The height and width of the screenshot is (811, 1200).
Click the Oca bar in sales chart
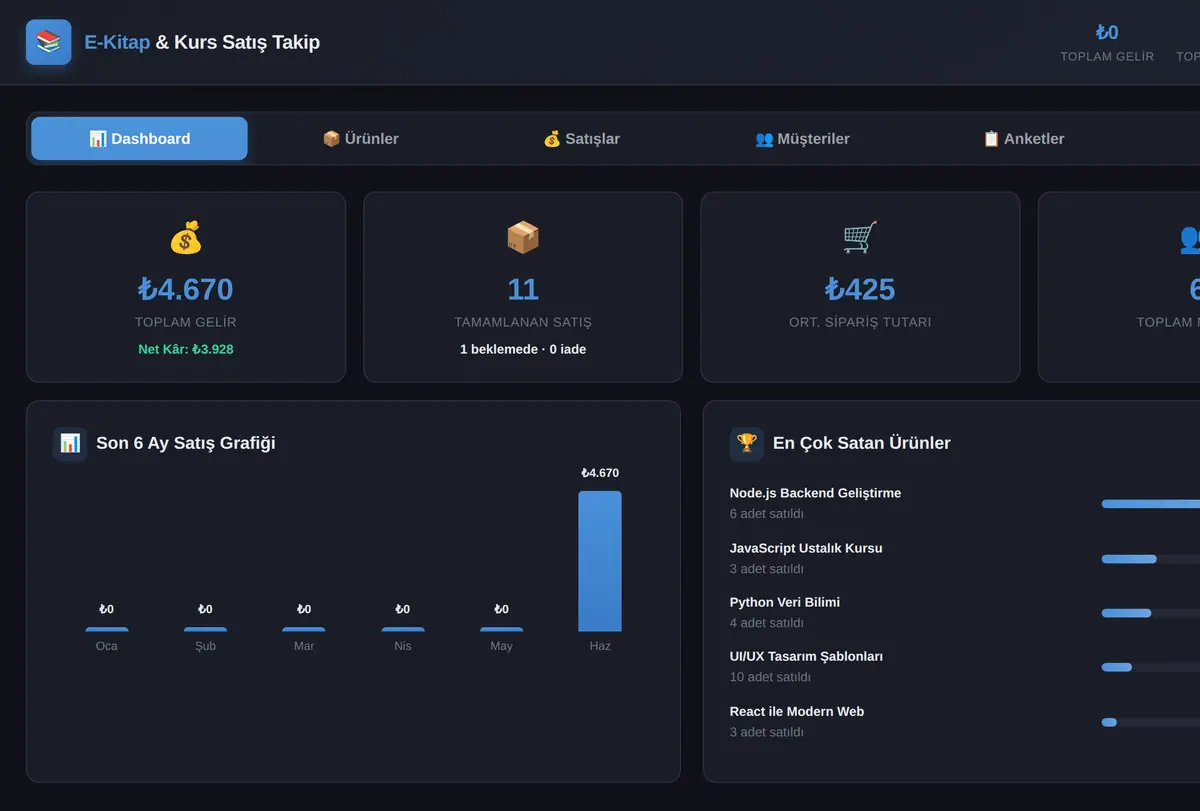pyautogui.click(x=107, y=629)
